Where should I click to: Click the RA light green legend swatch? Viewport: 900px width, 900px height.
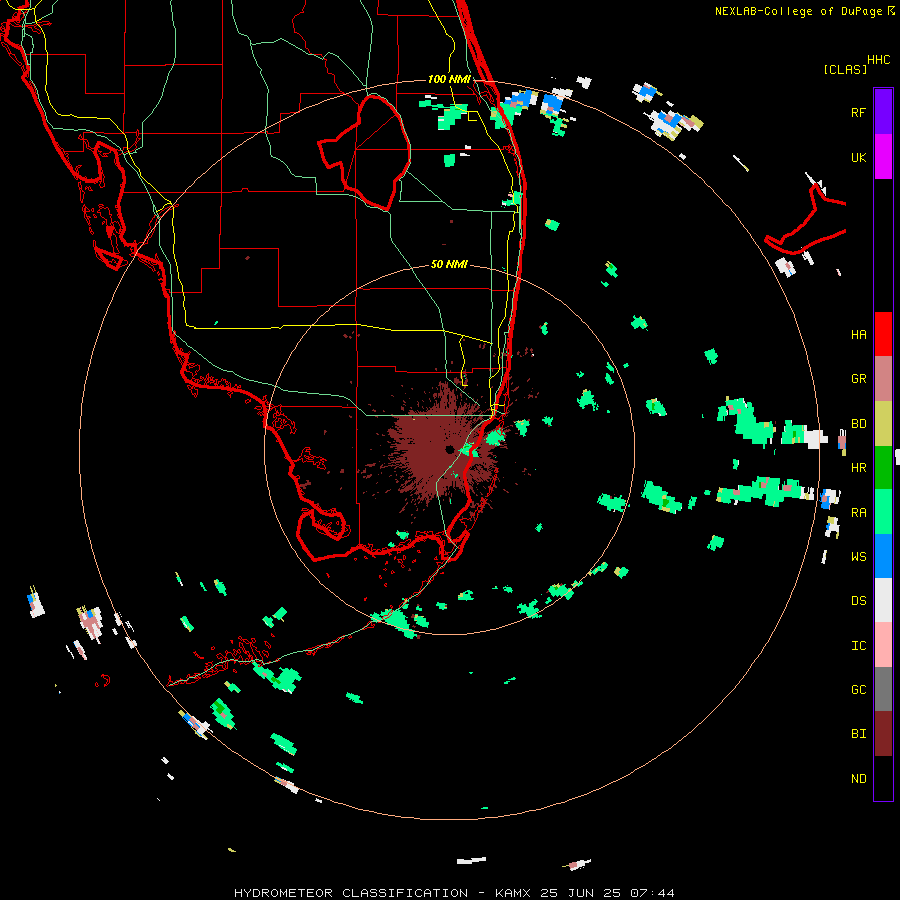pos(883,512)
